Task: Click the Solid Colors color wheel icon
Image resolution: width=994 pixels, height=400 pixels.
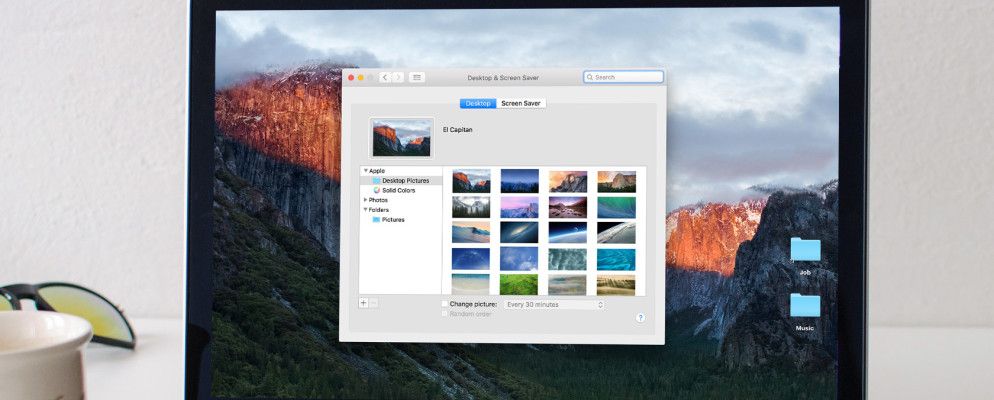Action: pos(377,190)
